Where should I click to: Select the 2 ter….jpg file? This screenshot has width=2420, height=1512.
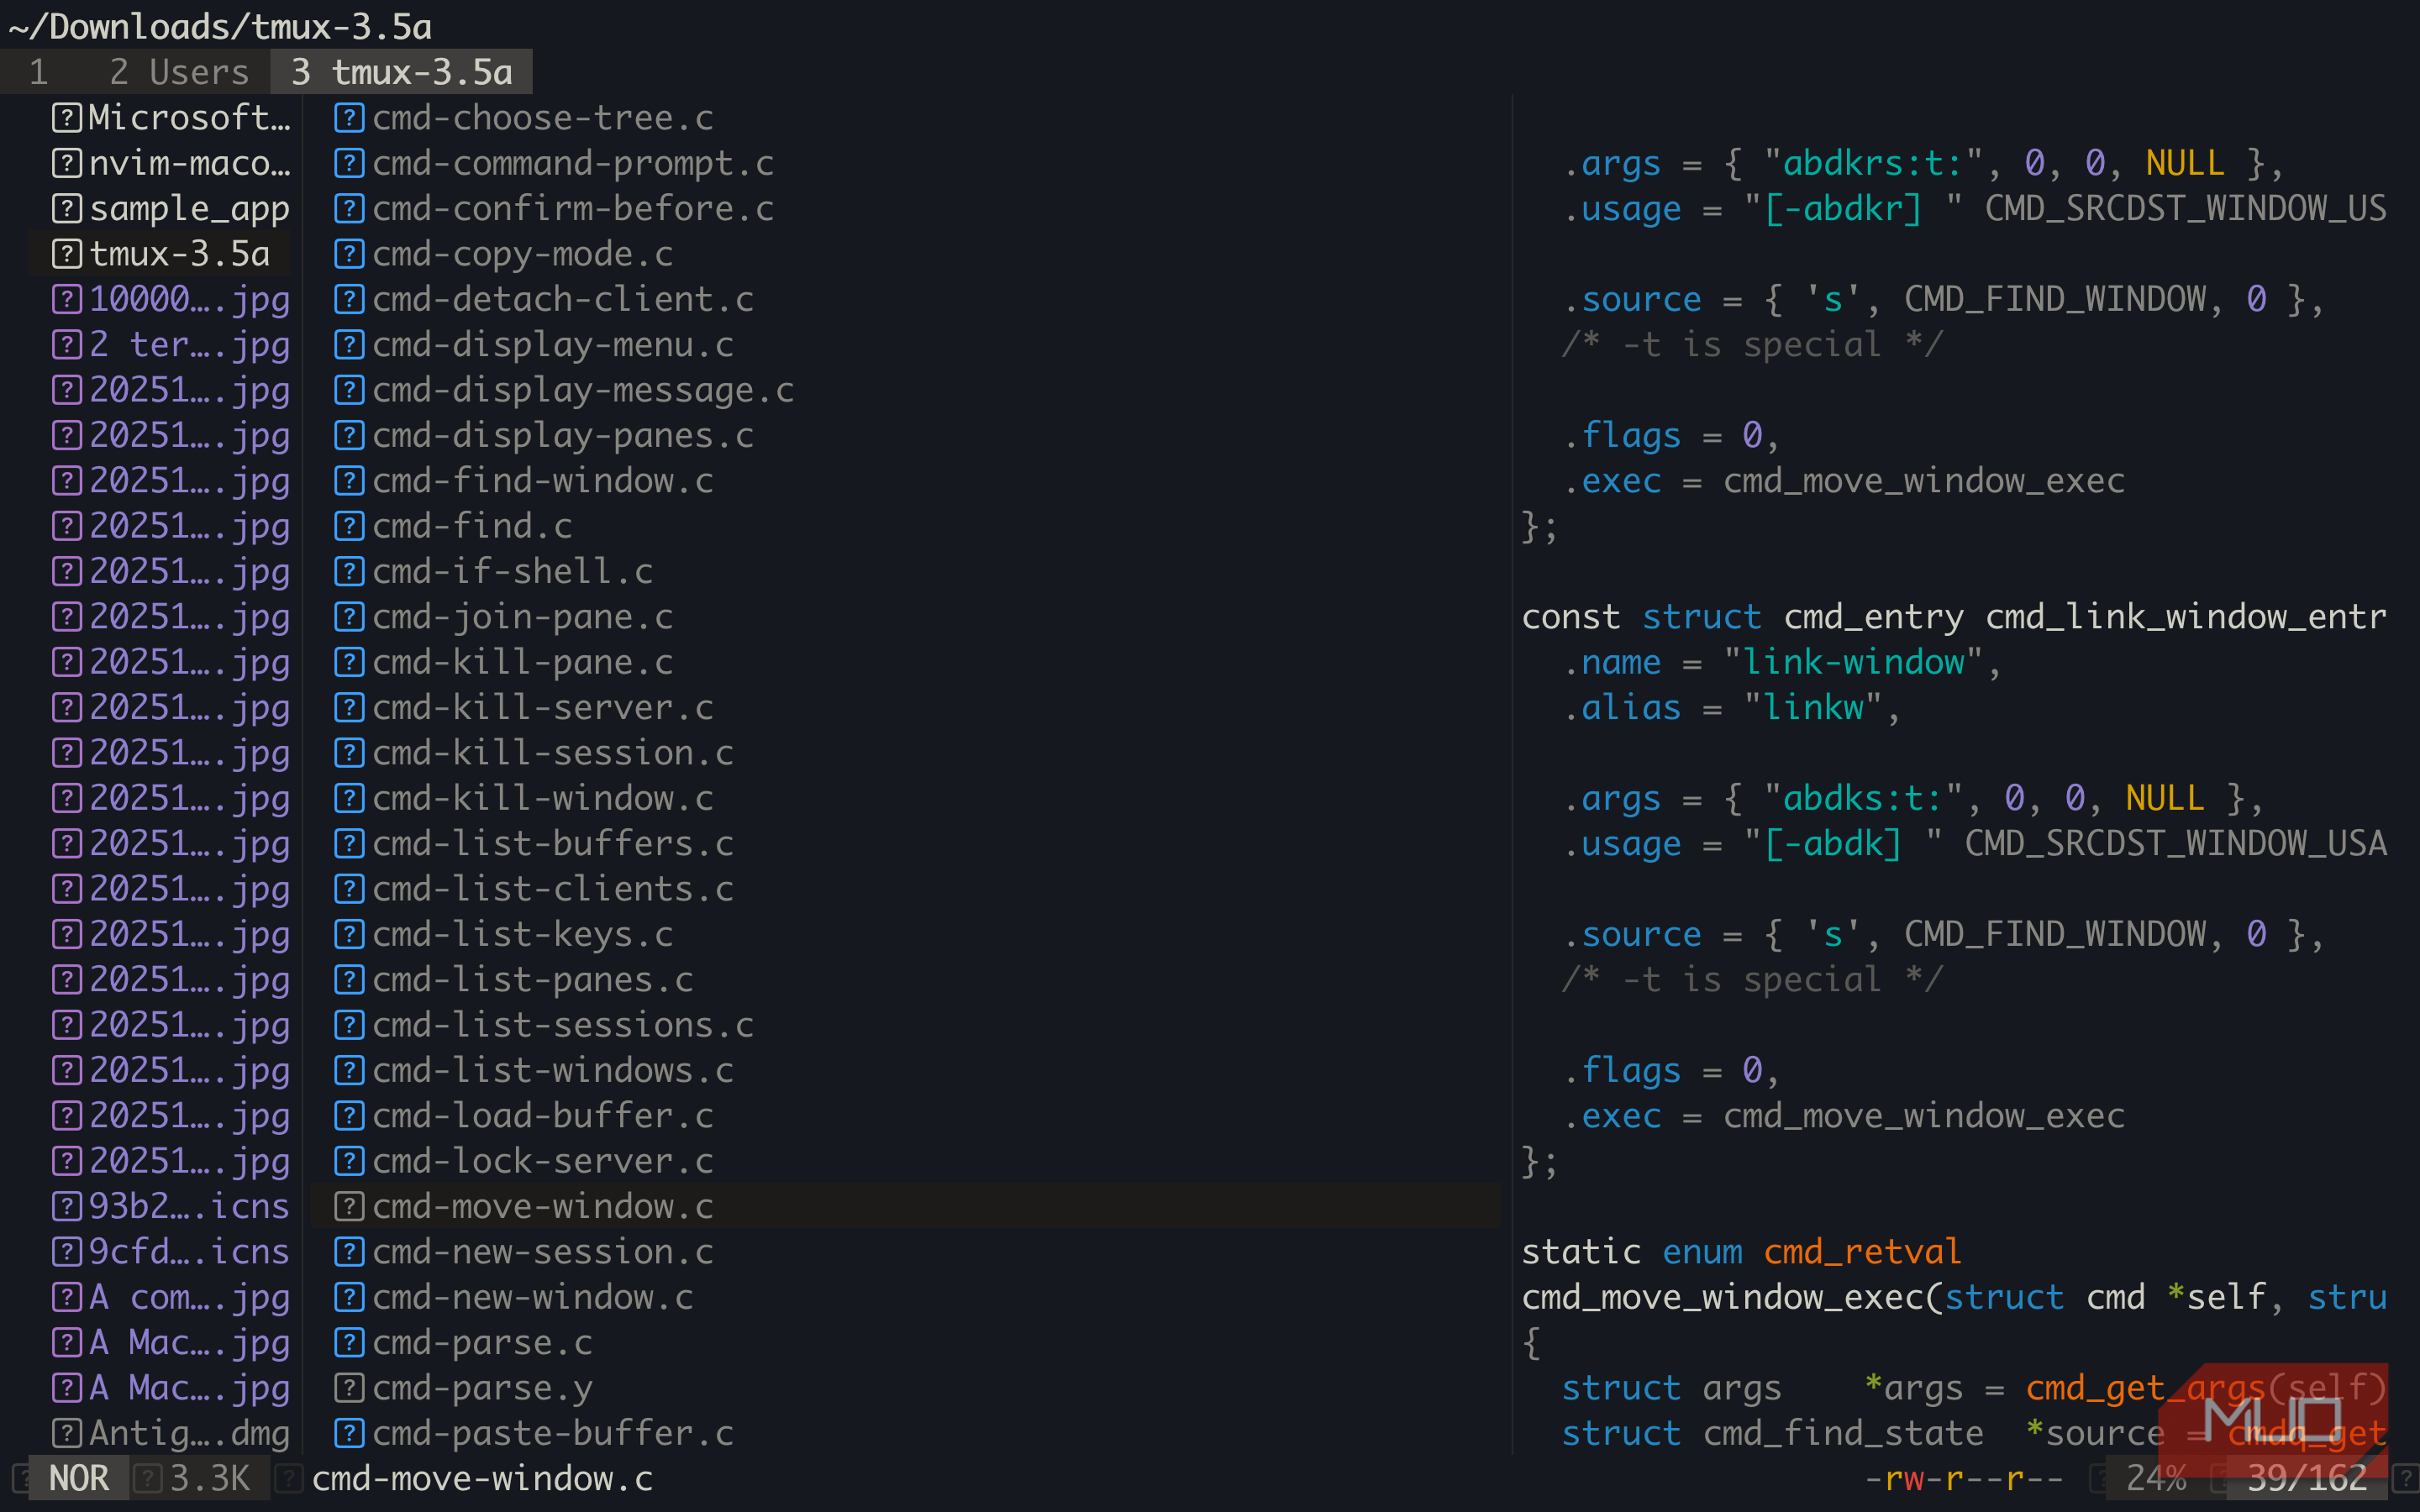170,345
